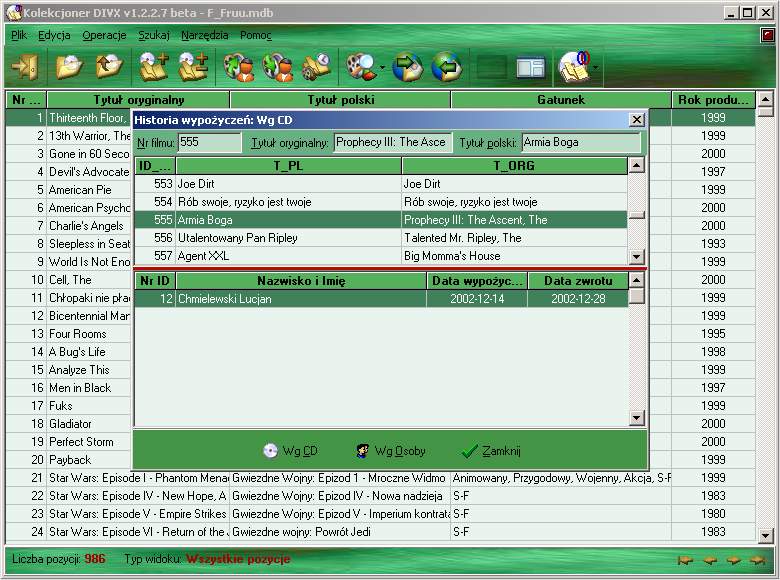Click the add CD toolbar icon

pyautogui.click(x=154, y=68)
